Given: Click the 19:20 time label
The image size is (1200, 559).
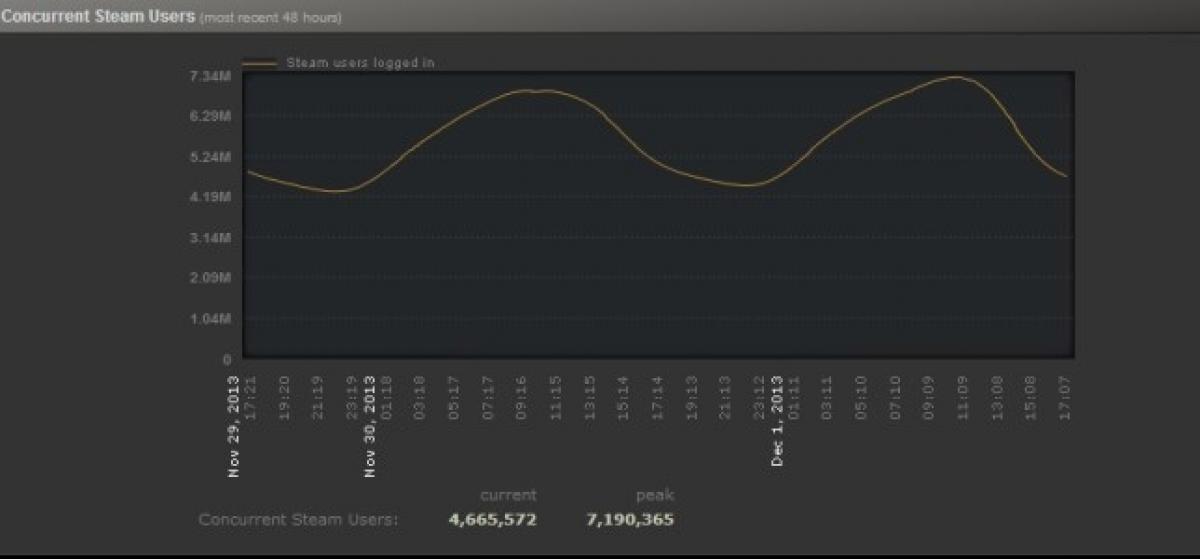Looking at the screenshot, I should pyautogui.click(x=284, y=397).
